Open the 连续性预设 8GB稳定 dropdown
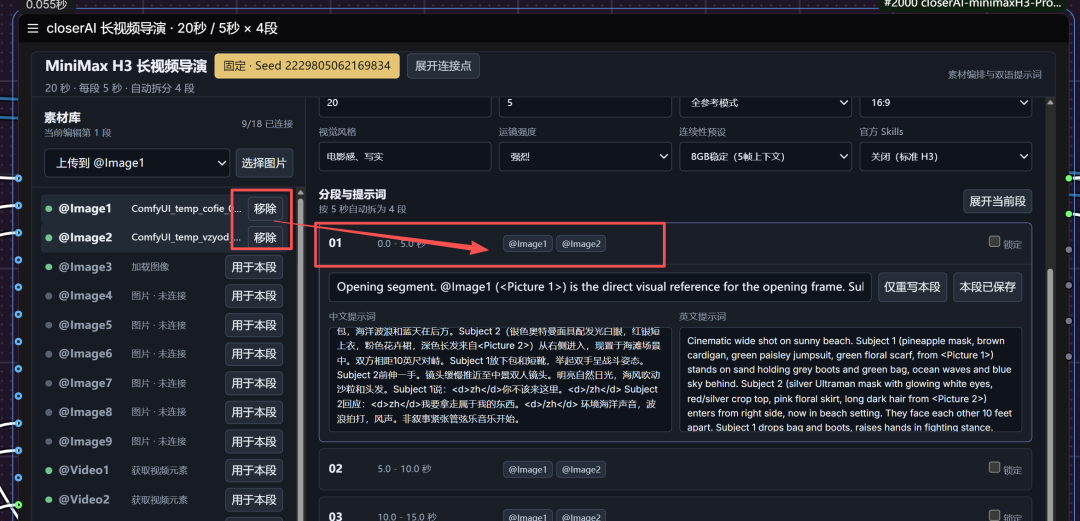This screenshot has height=521, width=1080. coord(765,156)
